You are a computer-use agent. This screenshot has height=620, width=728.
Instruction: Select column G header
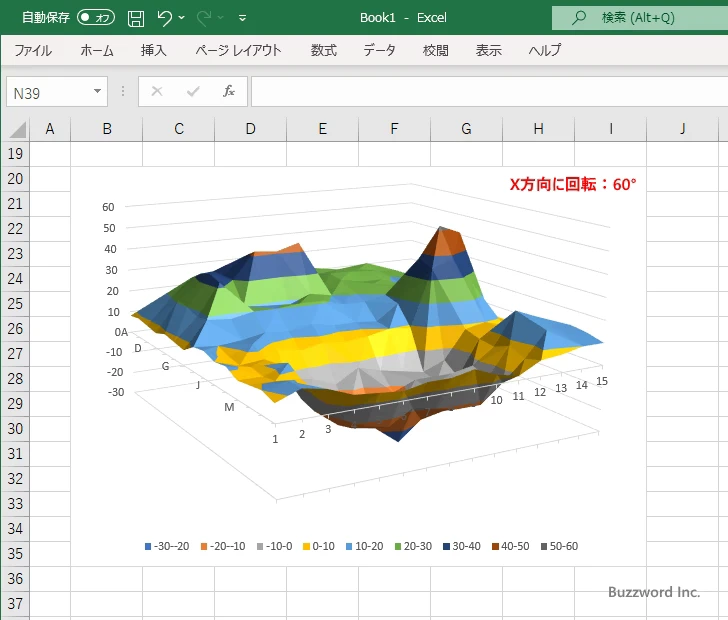point(467,129)
